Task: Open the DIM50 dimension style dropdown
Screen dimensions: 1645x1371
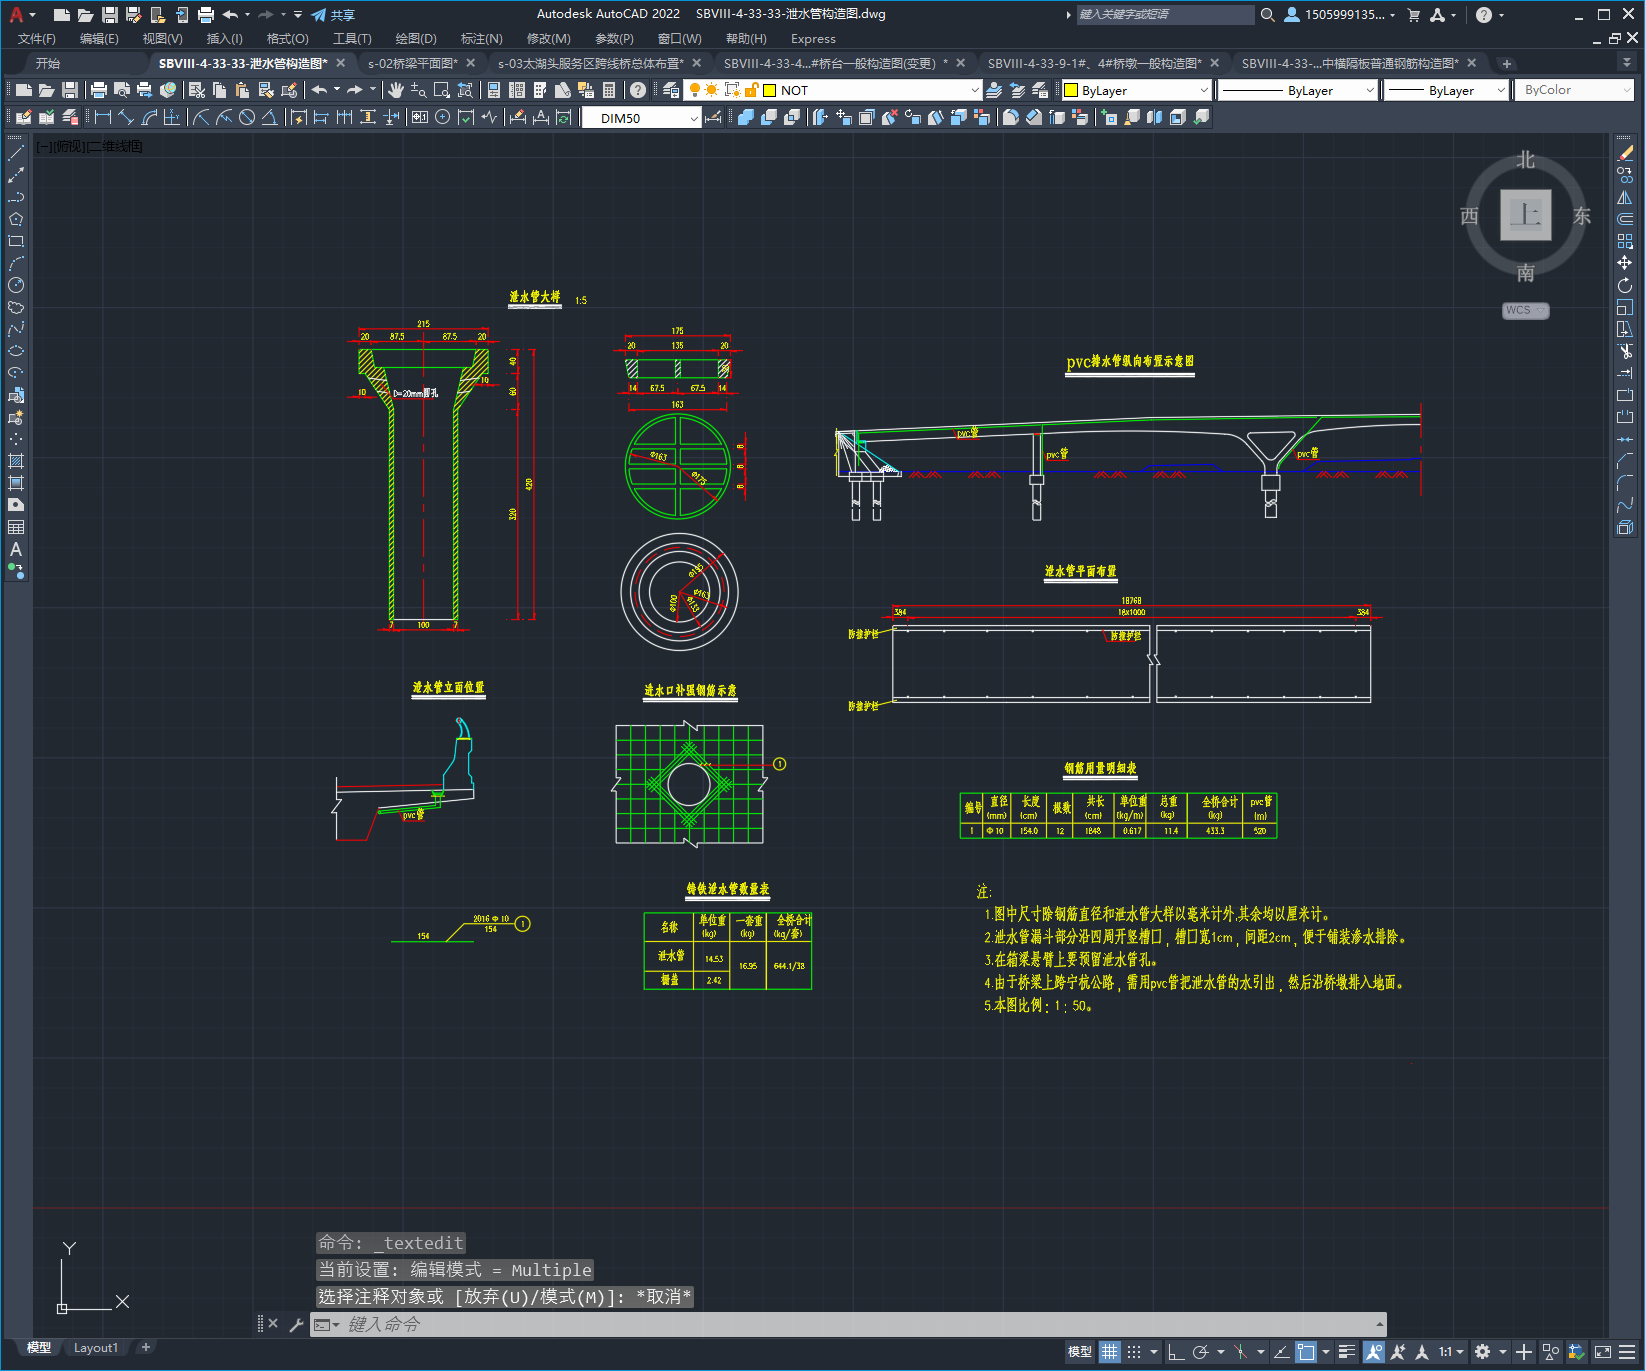Action: pos(641,118)
